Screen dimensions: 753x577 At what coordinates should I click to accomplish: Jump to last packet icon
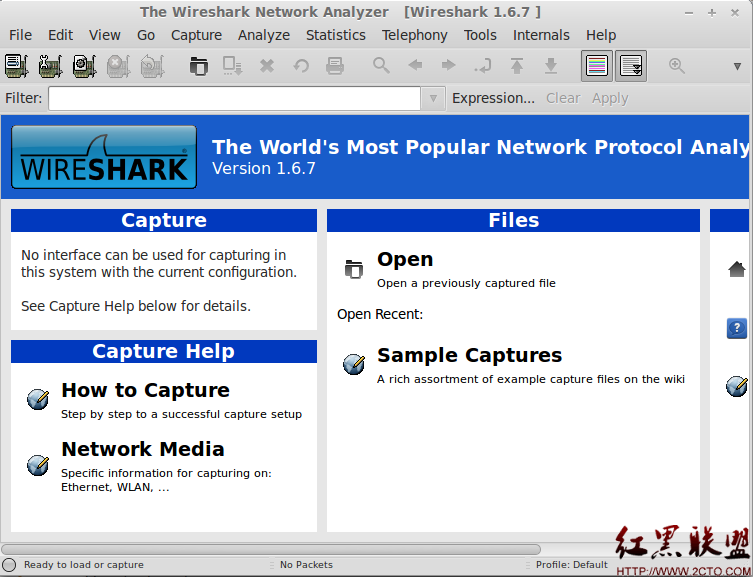coord(551,66)
